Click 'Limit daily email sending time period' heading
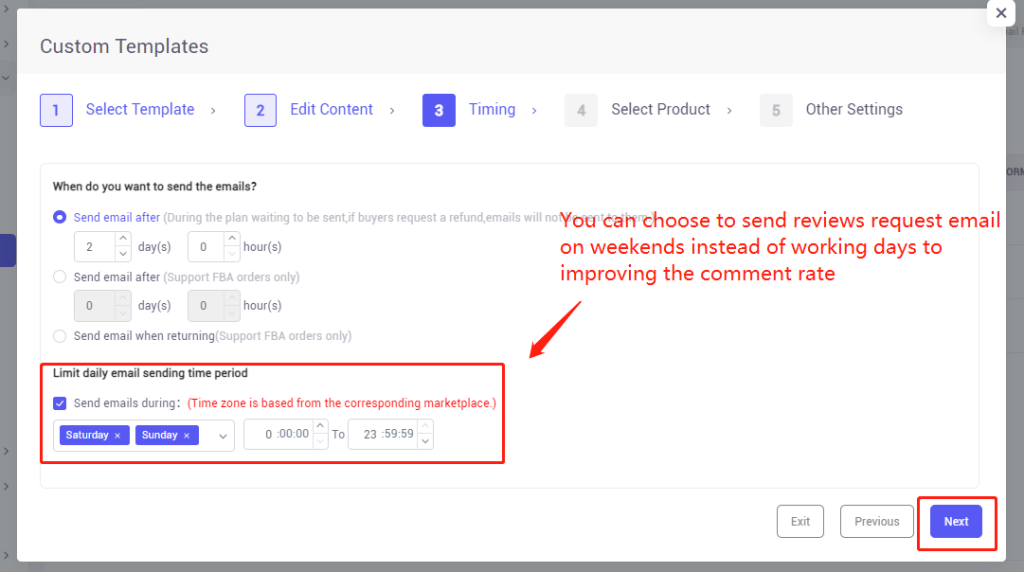 [x=150, y=373]
